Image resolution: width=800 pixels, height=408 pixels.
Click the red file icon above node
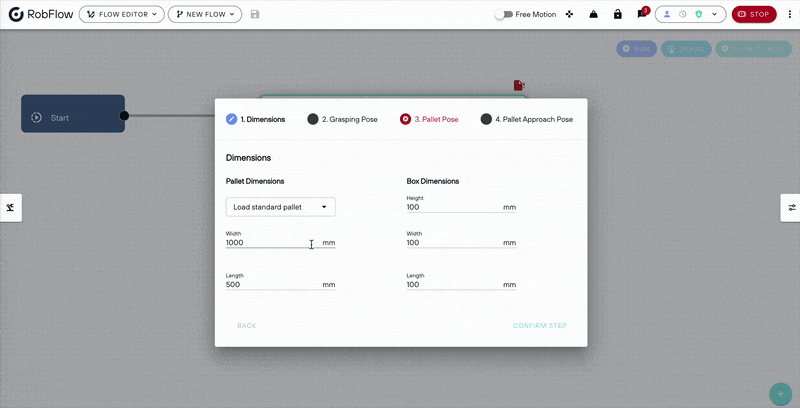[x=519, y=85]
